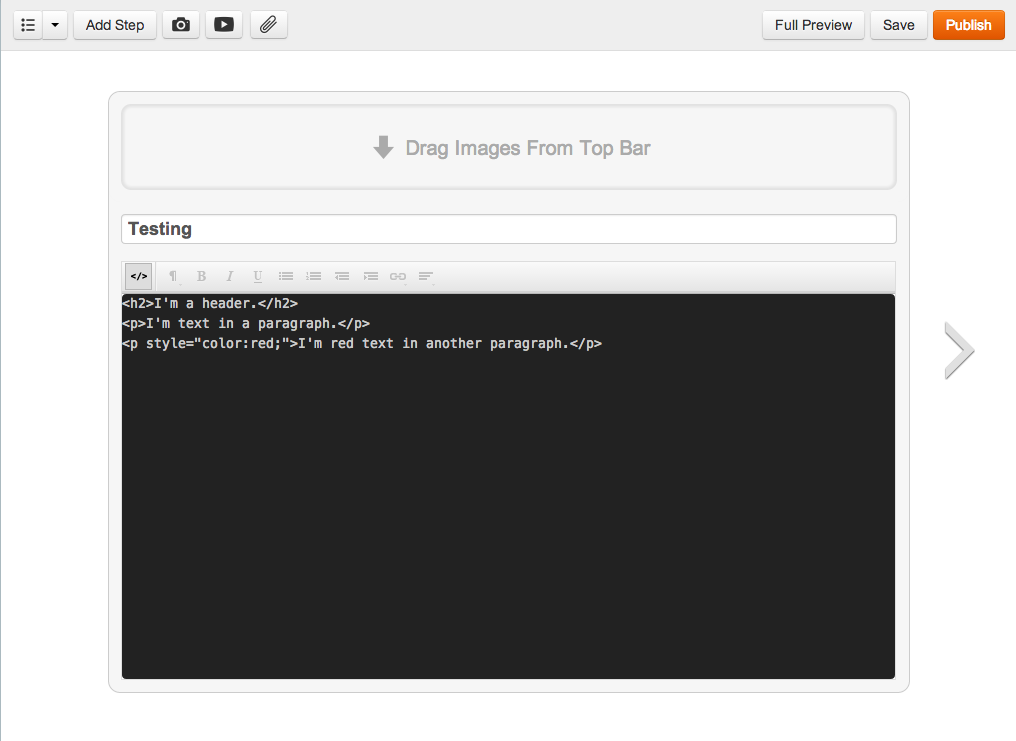Click the video embed icon
Screen dimensions: 1016x741
click(223, 25)
